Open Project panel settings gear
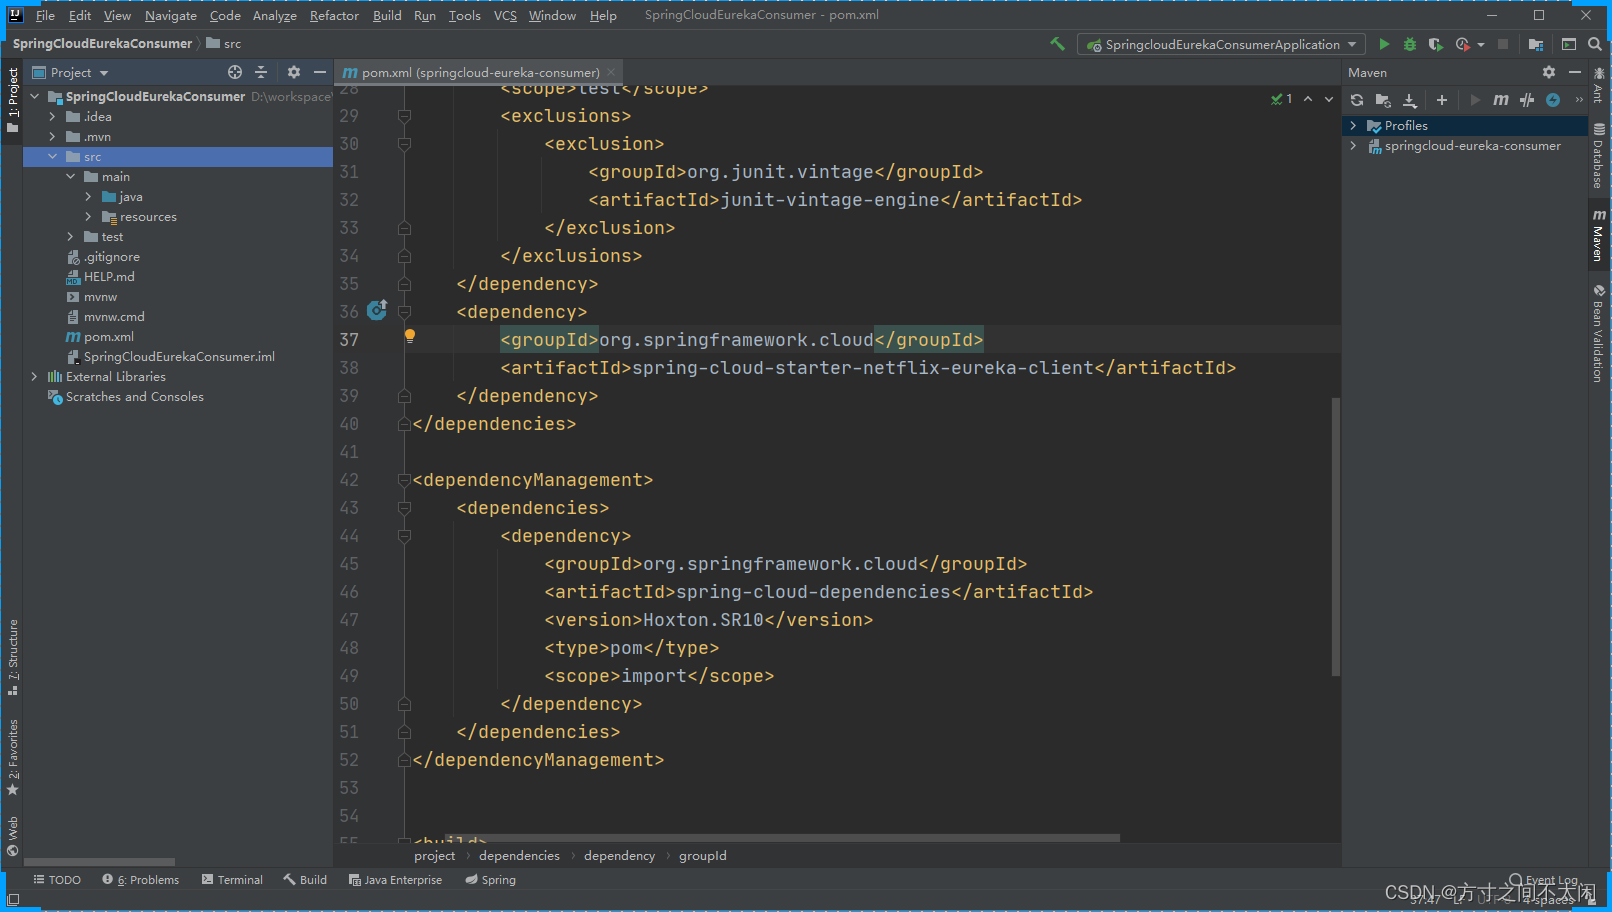Screen dimensions: 1612x912 [x=294, y=72]
